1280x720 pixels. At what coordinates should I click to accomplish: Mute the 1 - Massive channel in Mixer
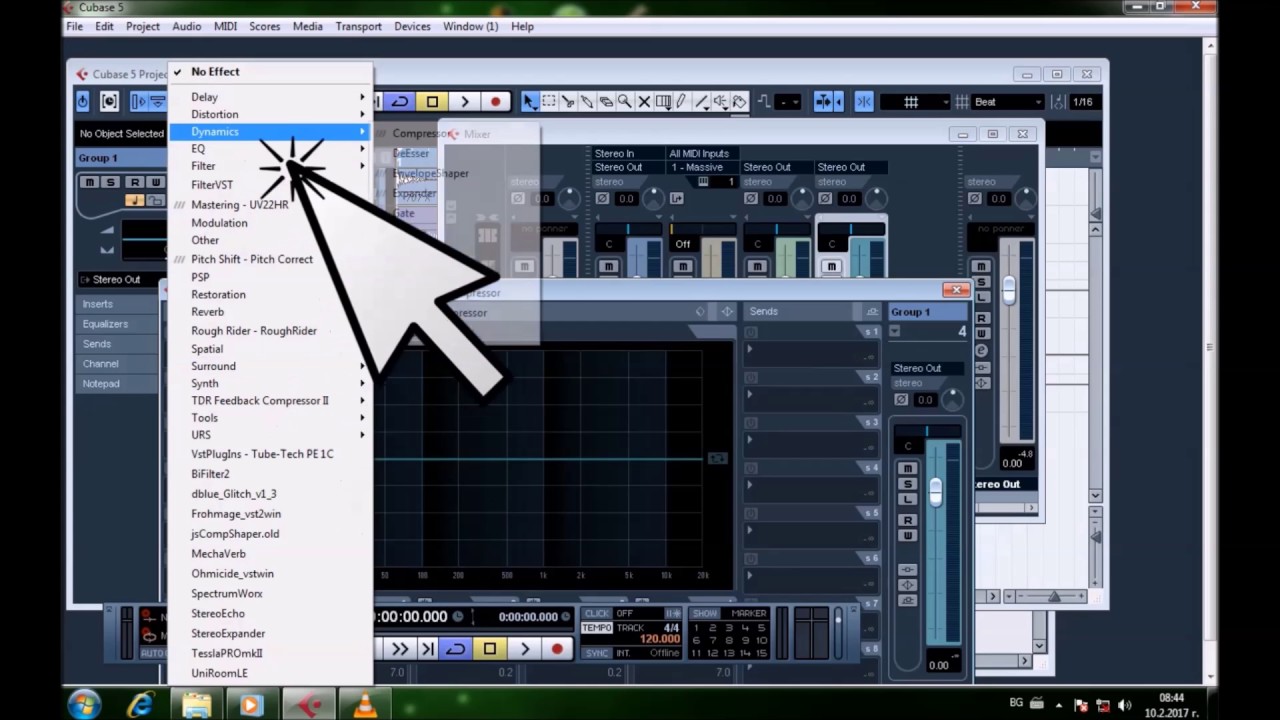pos(683,267)
